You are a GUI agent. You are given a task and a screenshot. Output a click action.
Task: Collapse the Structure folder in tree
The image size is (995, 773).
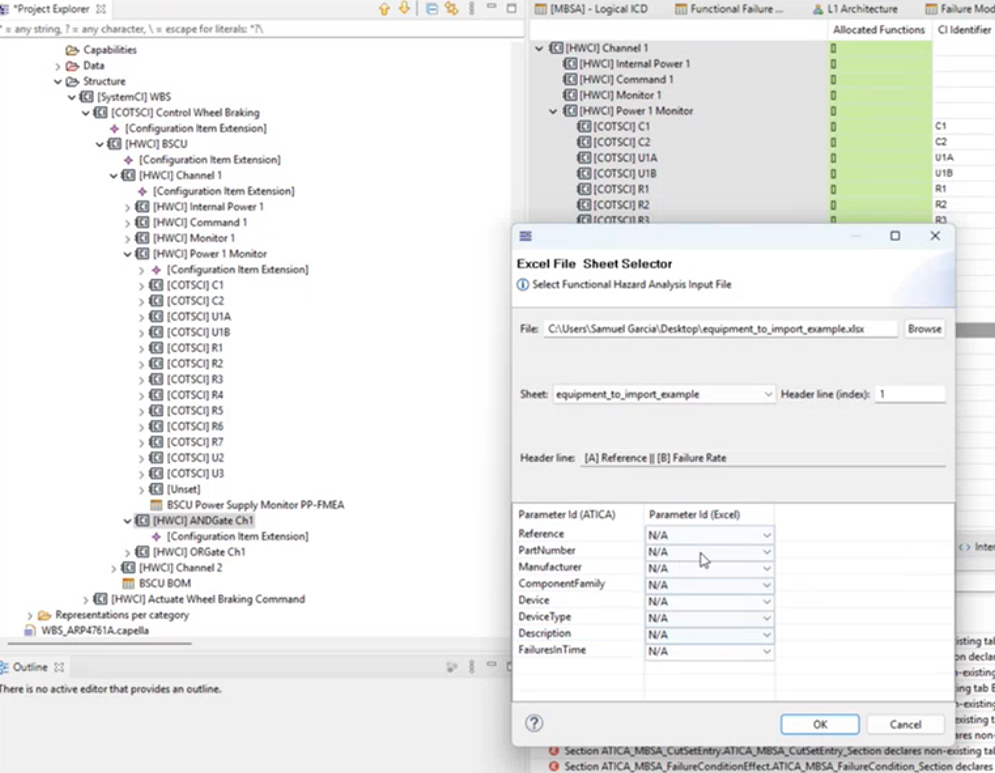pyautogui.click(x=58, y=81)
